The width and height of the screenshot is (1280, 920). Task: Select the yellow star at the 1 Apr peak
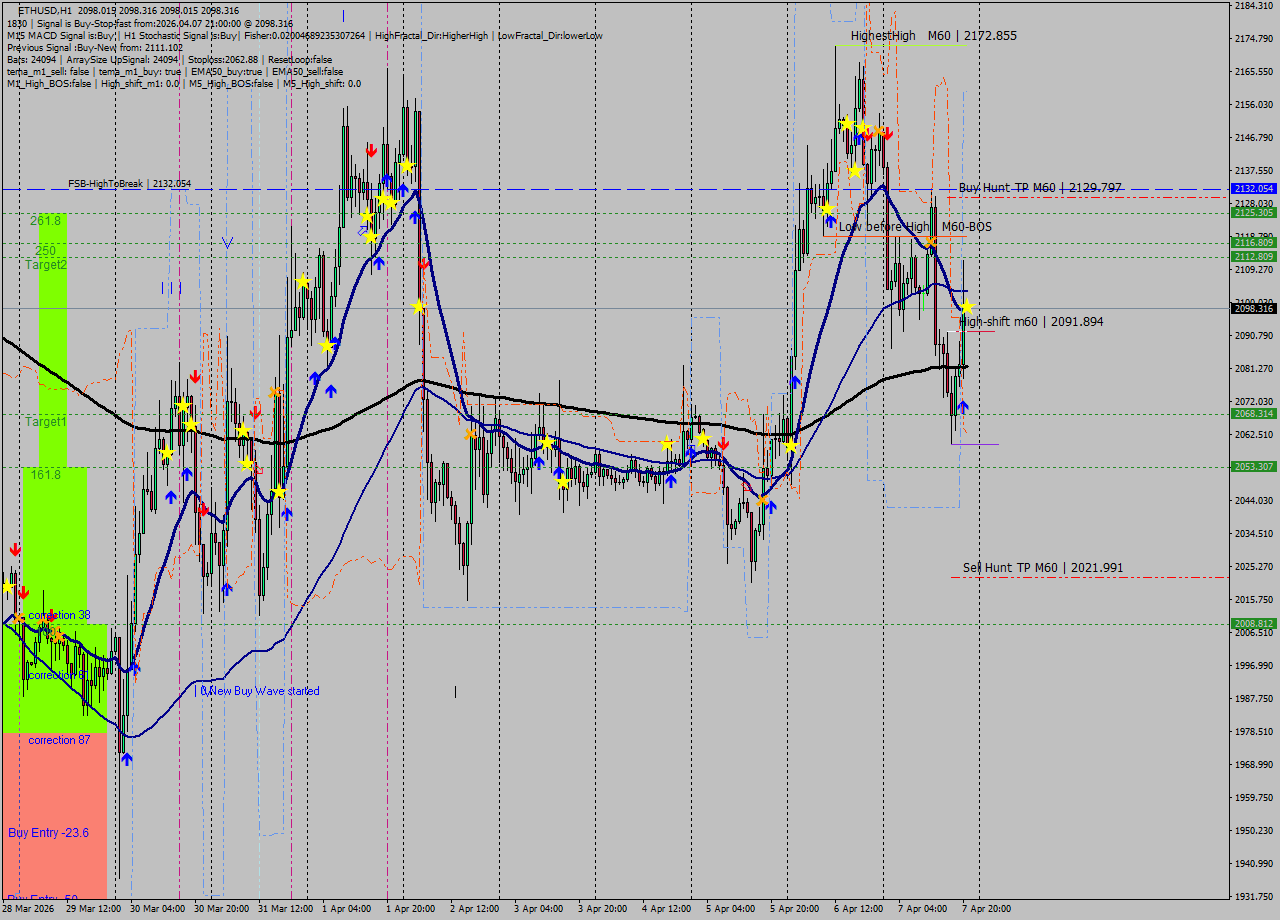406,165
